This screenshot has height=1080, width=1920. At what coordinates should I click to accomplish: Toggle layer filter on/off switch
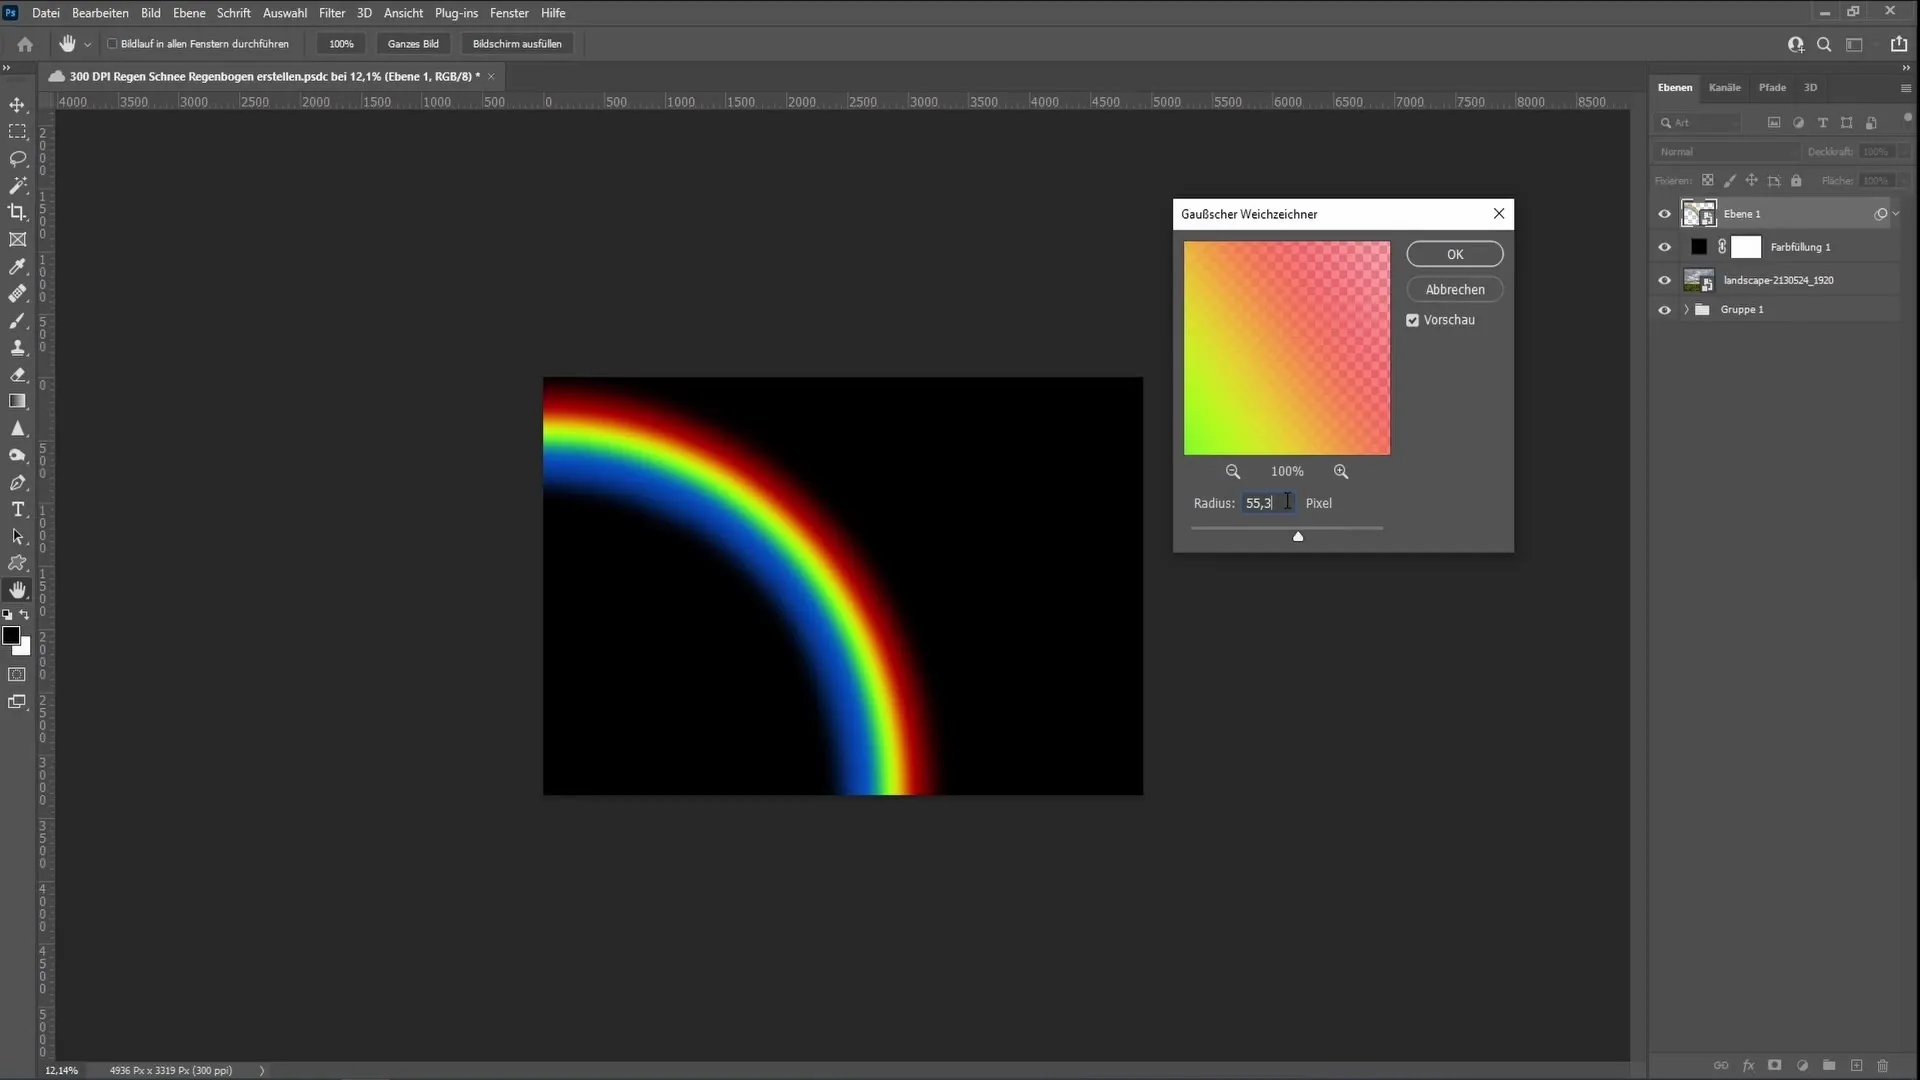pyautogui.click(x=1907, y=118)
